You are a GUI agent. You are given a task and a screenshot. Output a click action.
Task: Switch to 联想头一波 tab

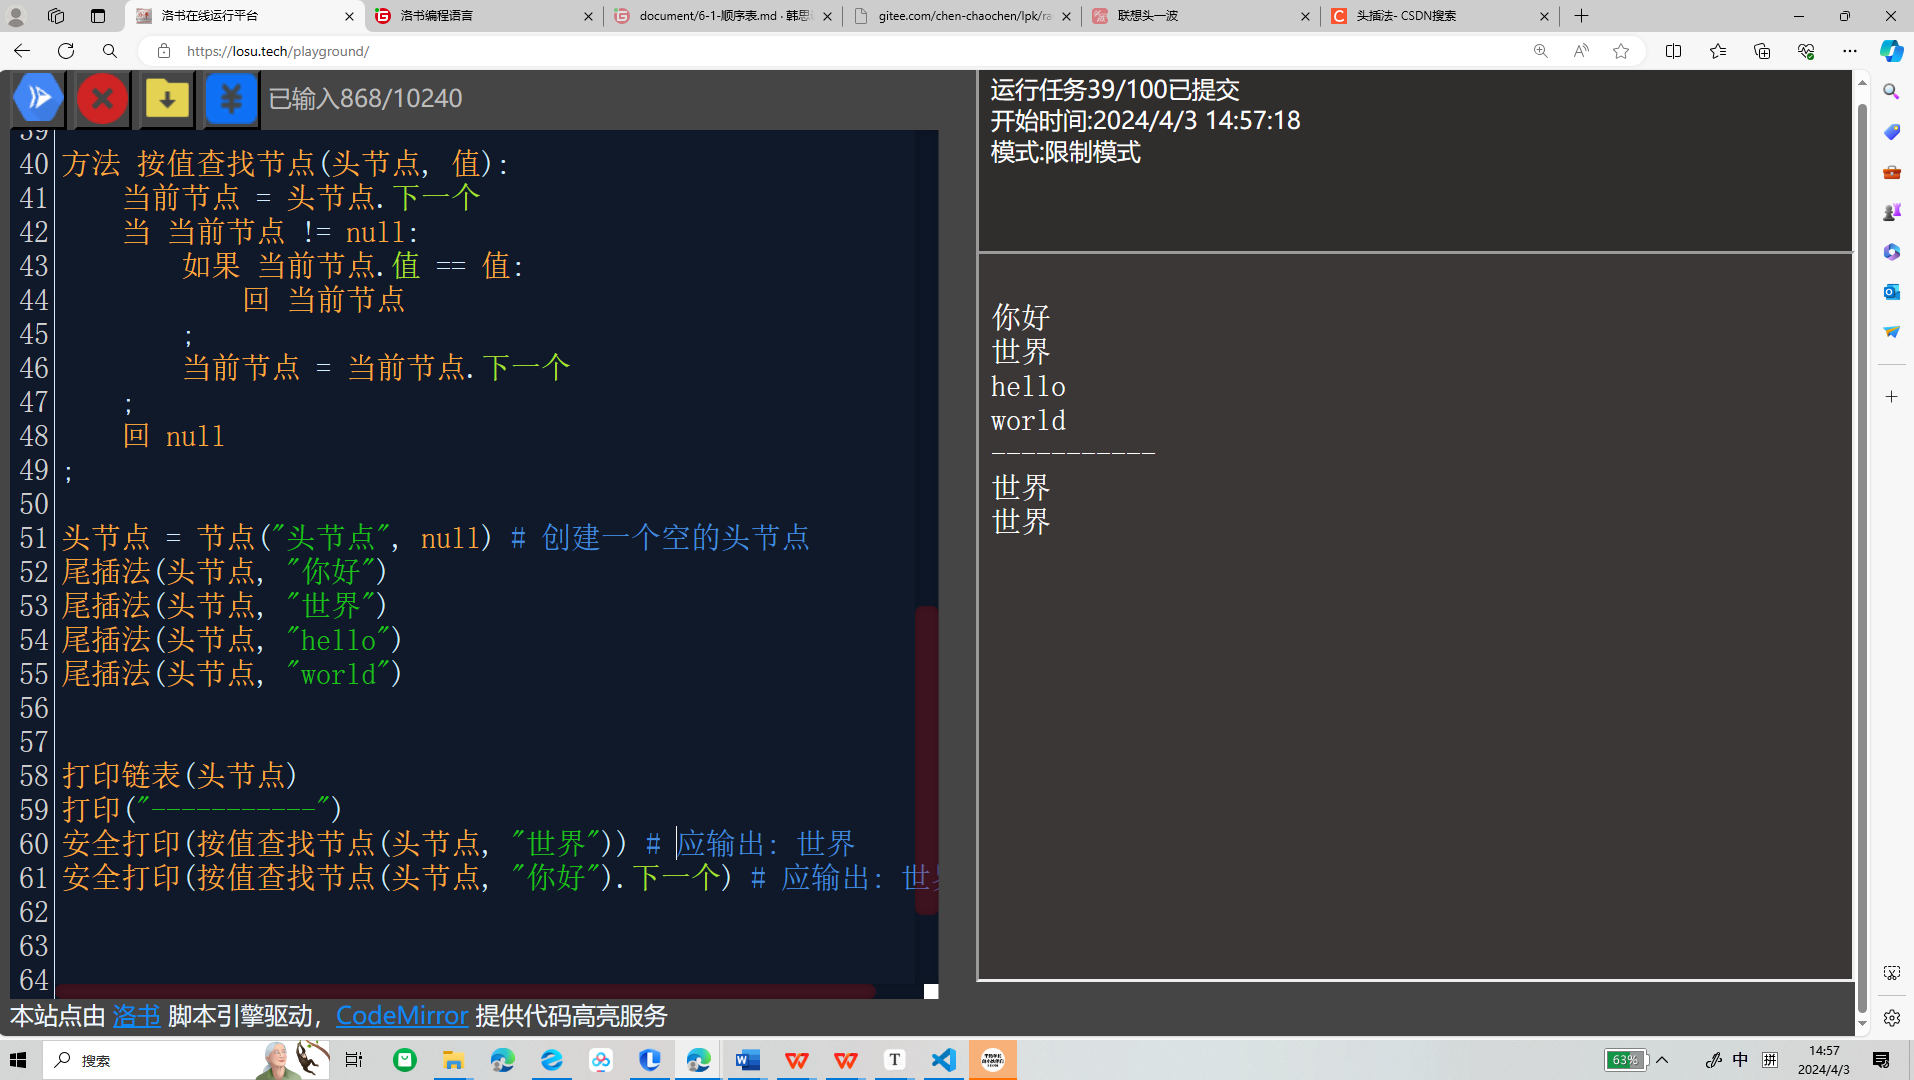coord(1201,16)
